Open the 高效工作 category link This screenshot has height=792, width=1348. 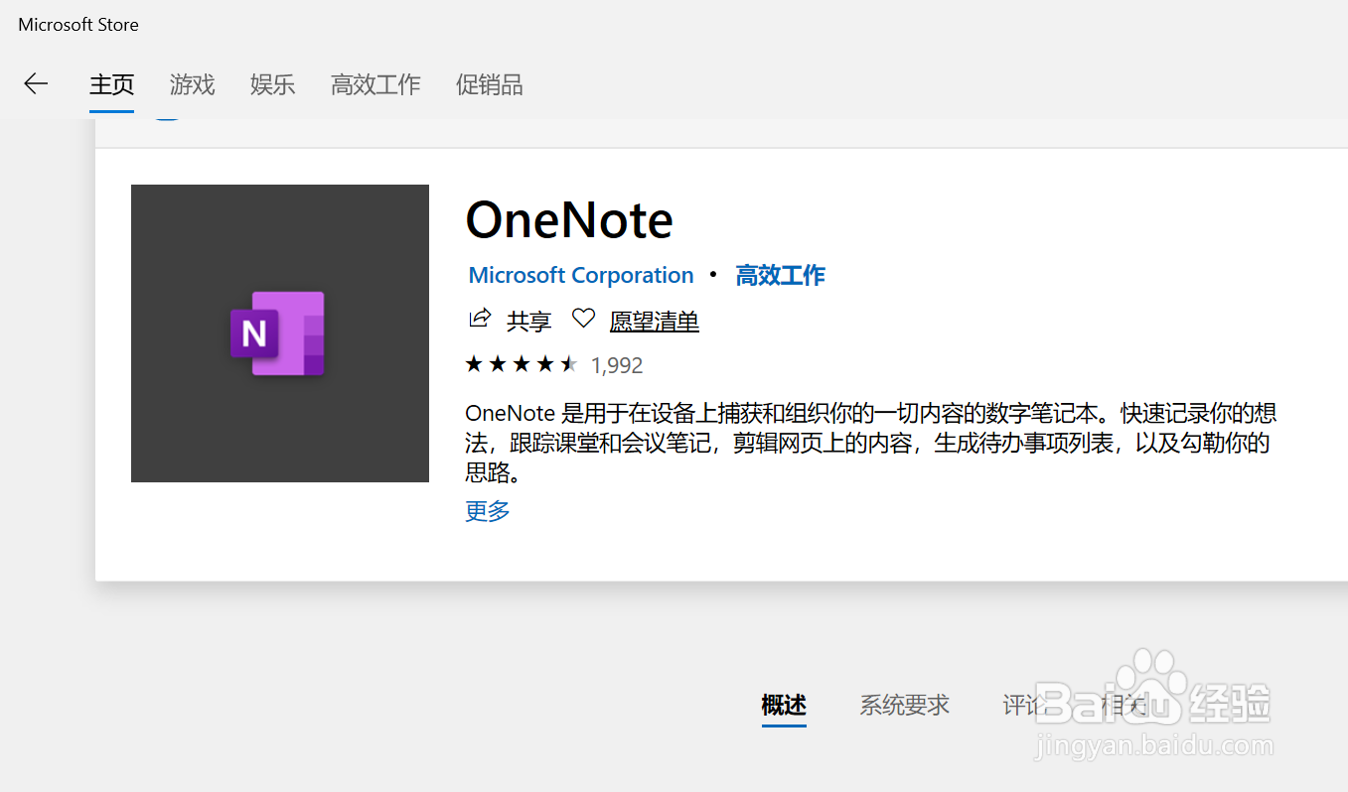[x=780, y=275]
